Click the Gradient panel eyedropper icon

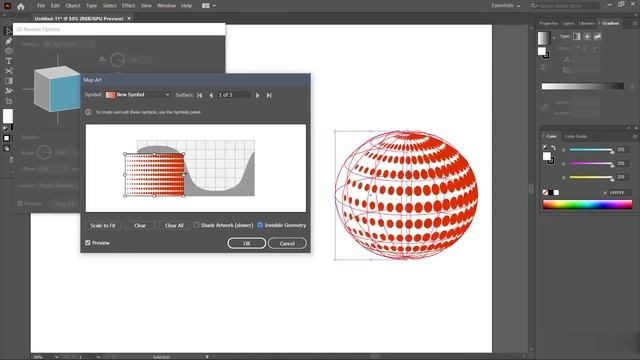(544, 107)
